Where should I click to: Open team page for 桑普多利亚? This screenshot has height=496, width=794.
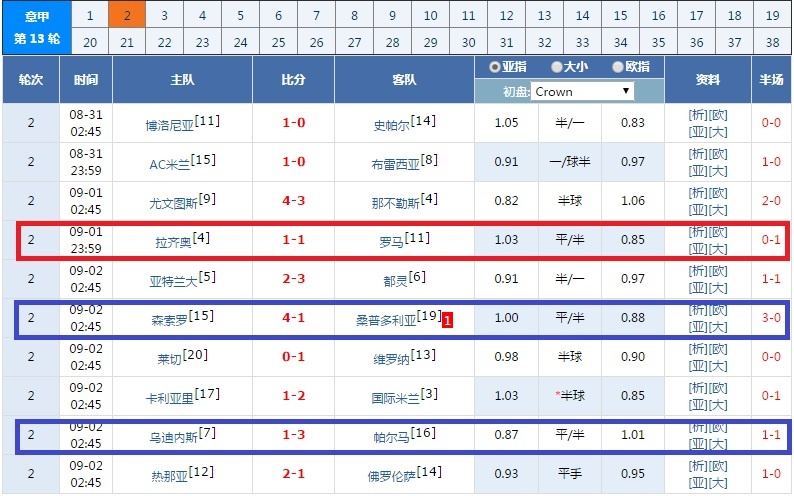pyautogui.click(x=386, y=320)
